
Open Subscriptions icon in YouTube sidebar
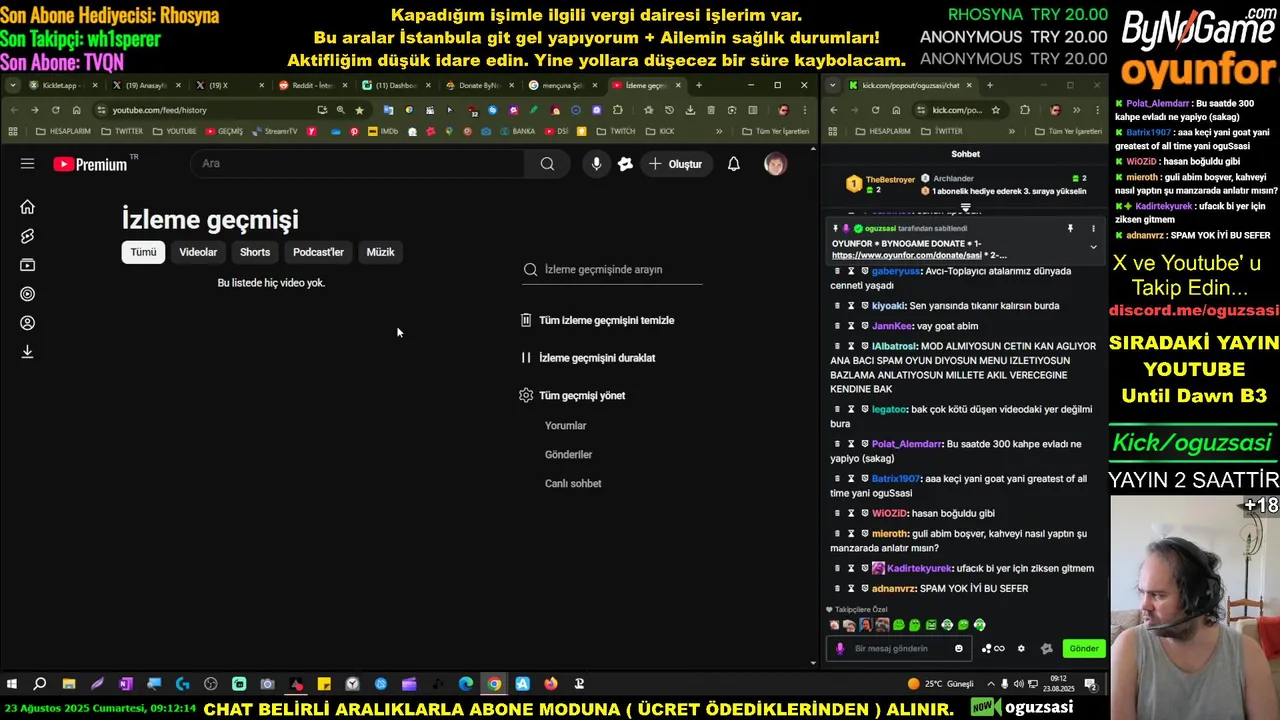[x=27, y=265]
